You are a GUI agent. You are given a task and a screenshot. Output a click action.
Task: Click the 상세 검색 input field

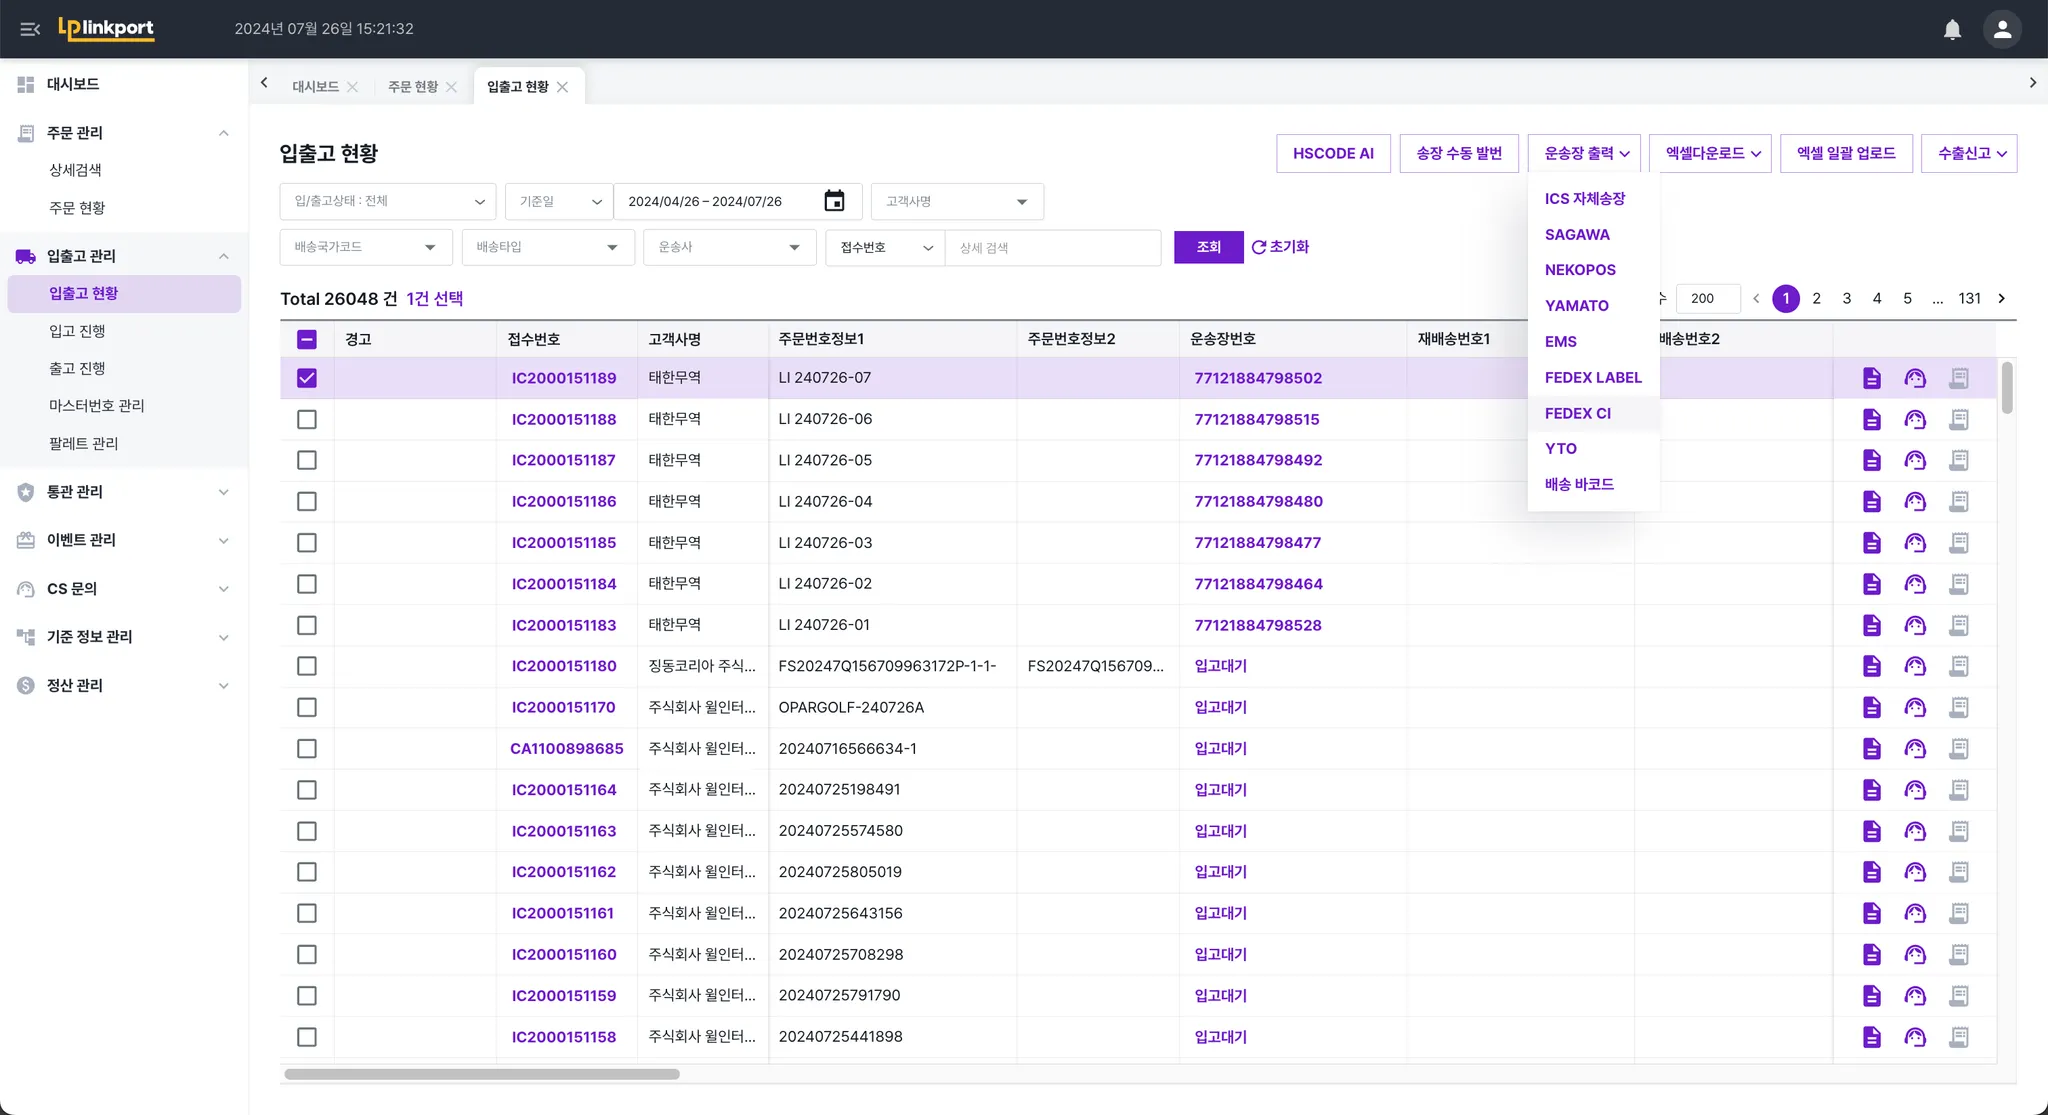1052,248
